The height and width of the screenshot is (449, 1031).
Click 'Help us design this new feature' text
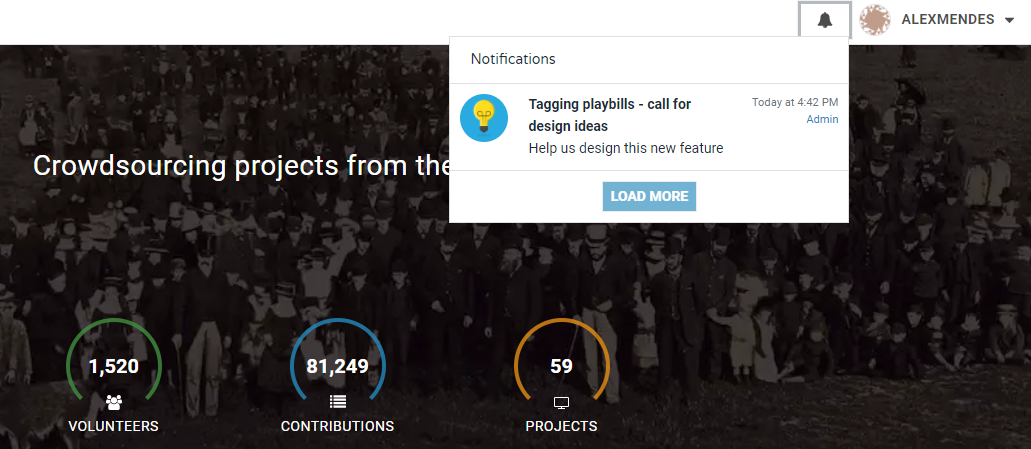[x=625, y=148]
